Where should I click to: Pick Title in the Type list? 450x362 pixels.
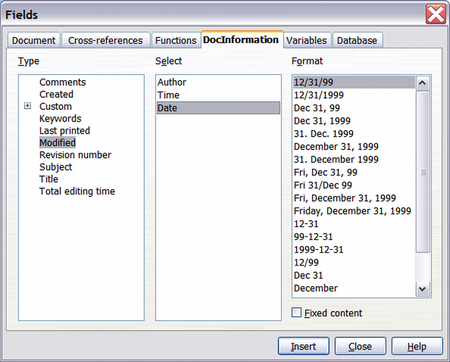pyautogui.click(x=49, y=179)
